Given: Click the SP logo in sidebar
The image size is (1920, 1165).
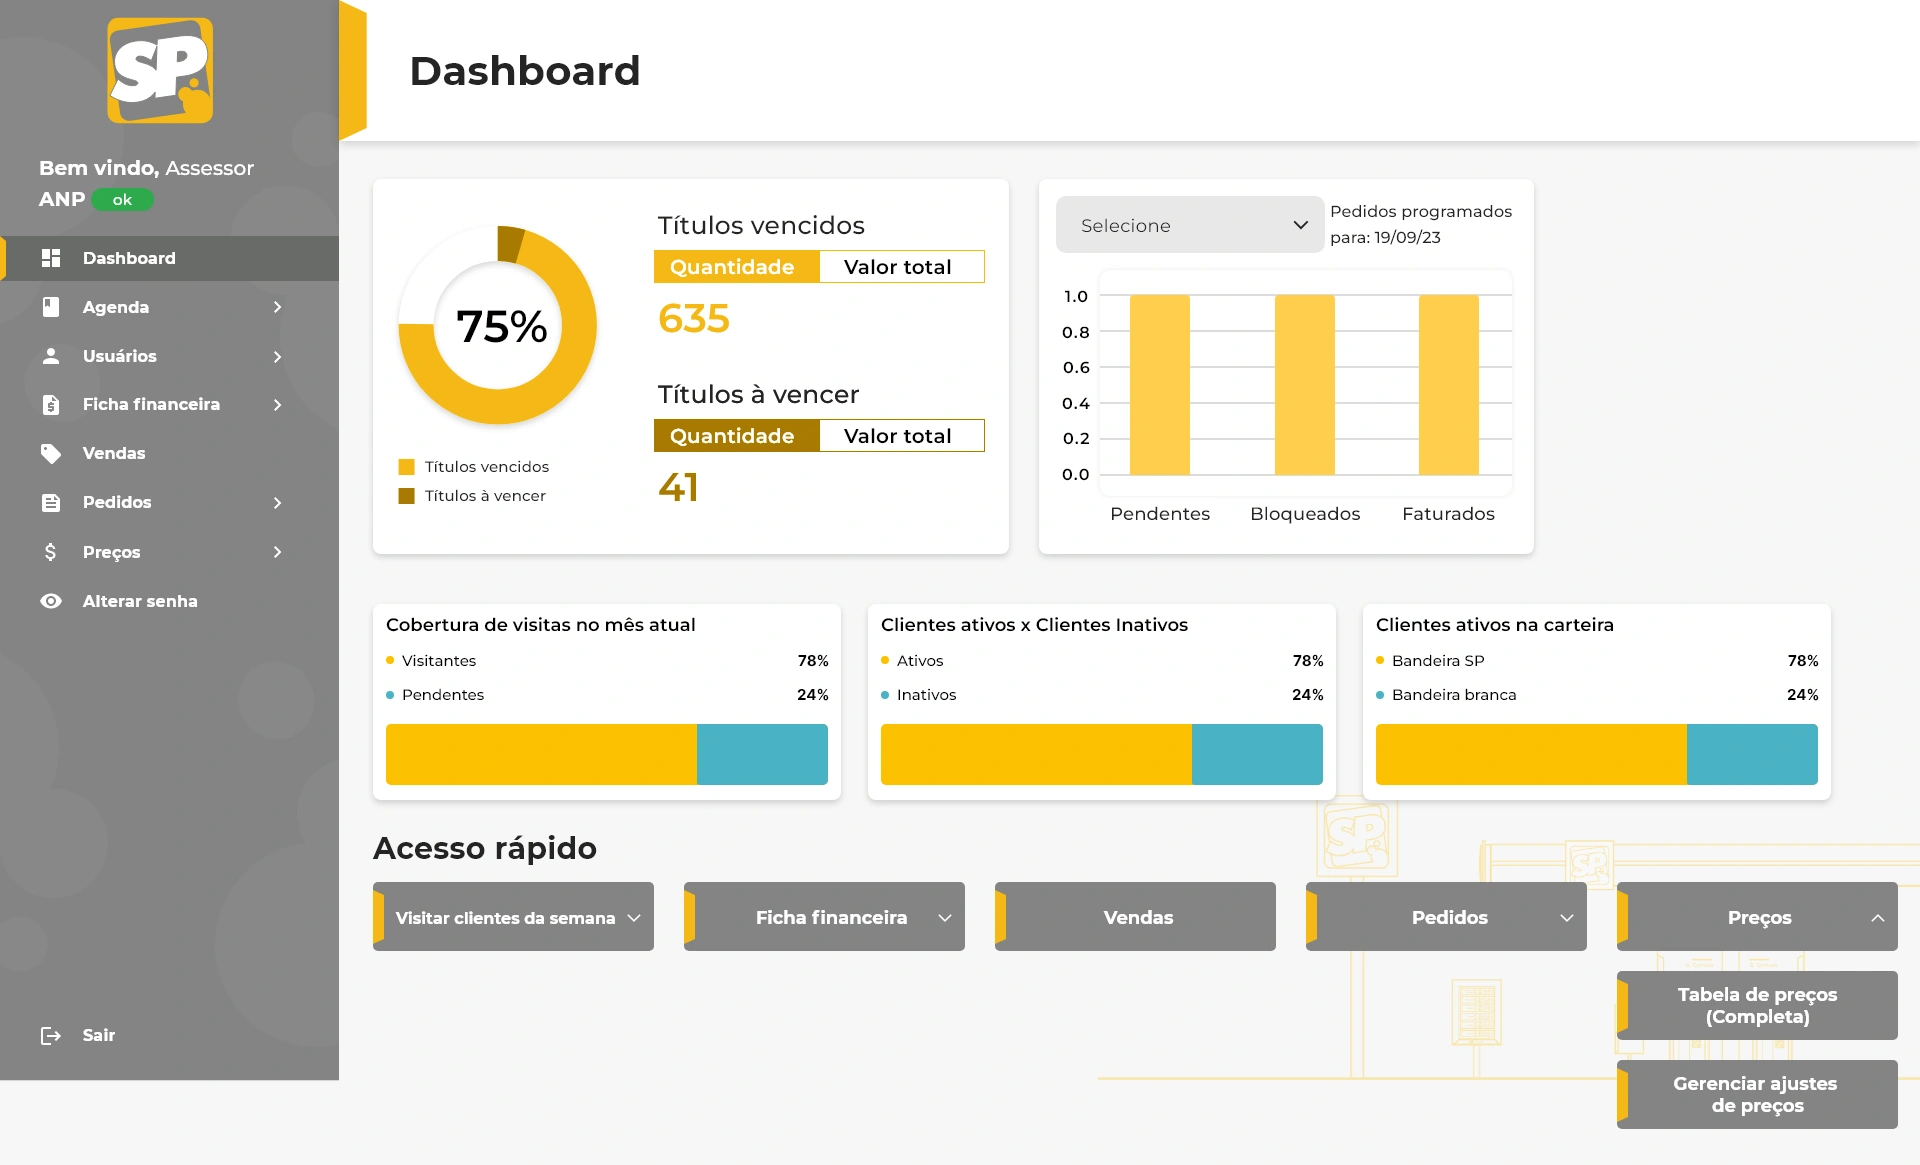Looking at the screenshot, I should (x=160, y=70).
